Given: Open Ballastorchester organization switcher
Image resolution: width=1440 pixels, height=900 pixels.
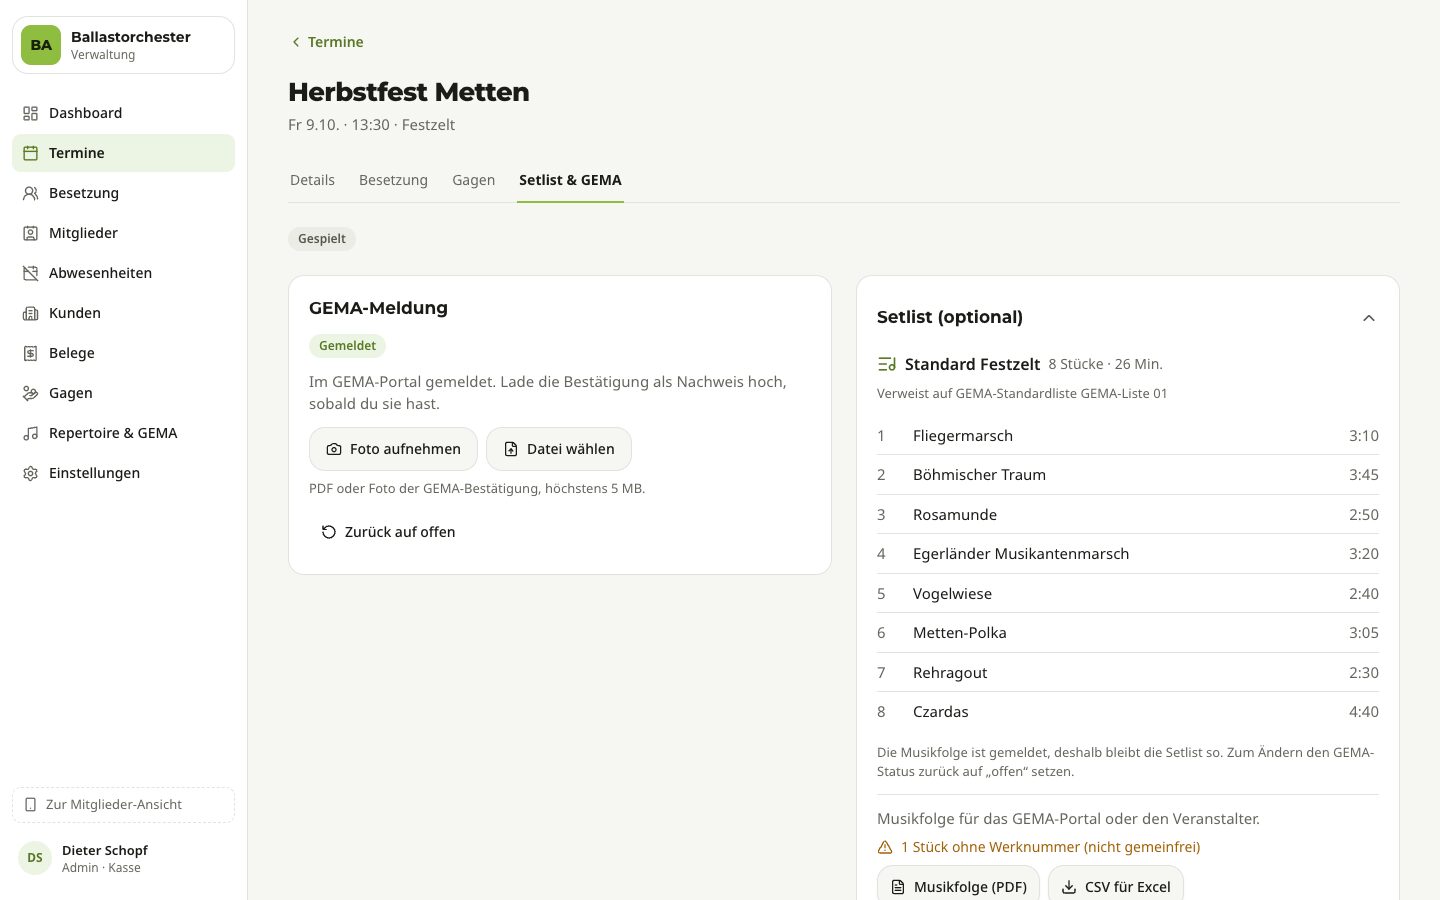Looking at the screenshot, I should pos(123,45).
